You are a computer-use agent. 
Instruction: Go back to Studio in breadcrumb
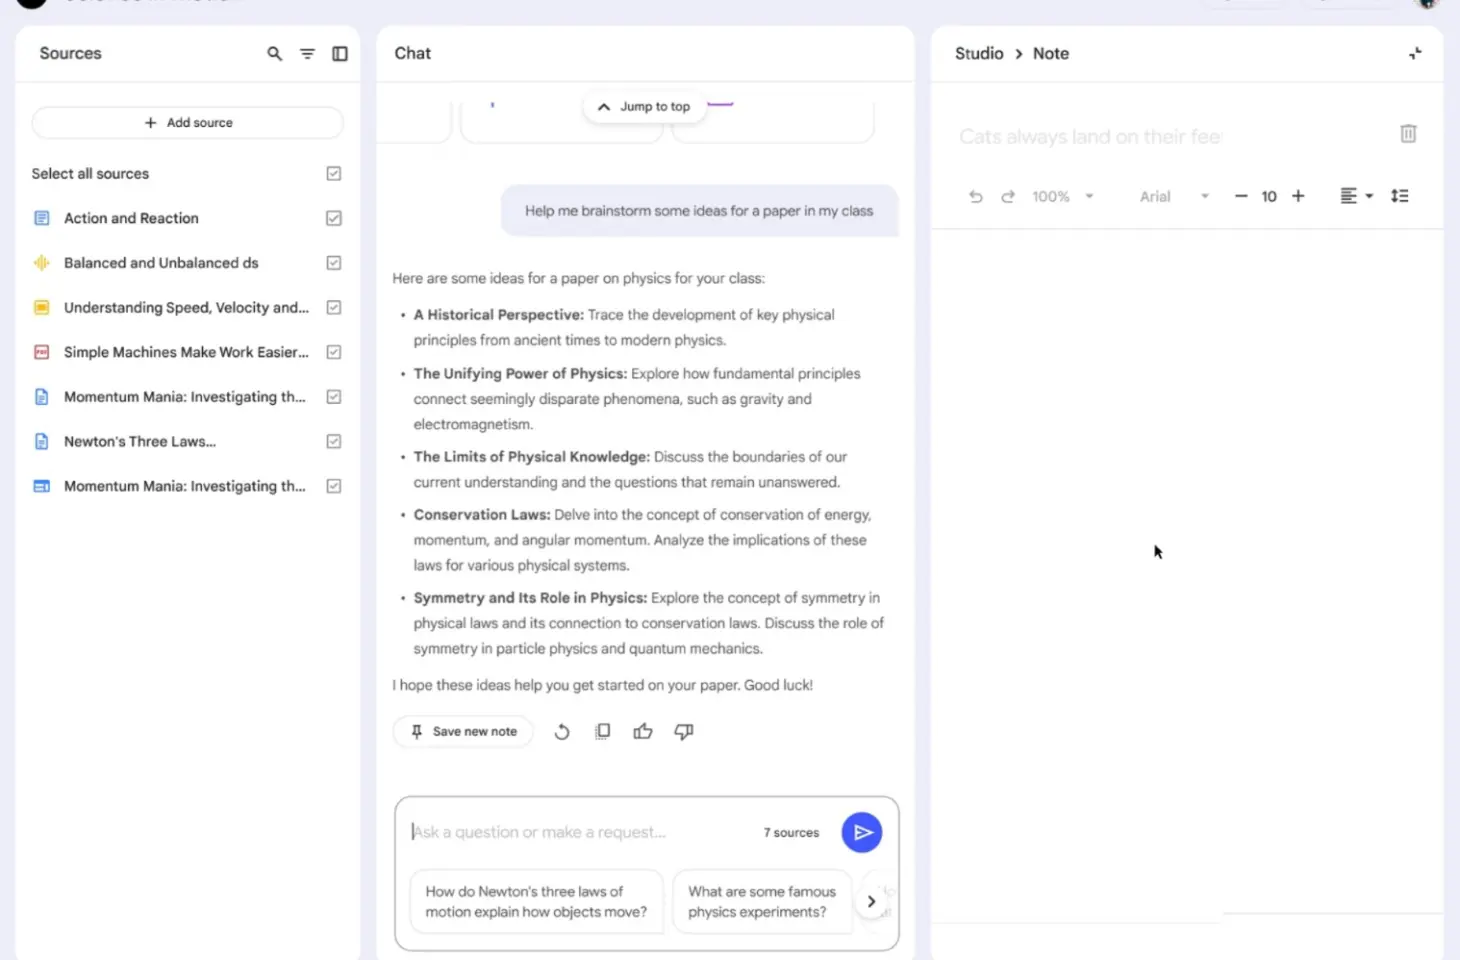click(978, 54)
